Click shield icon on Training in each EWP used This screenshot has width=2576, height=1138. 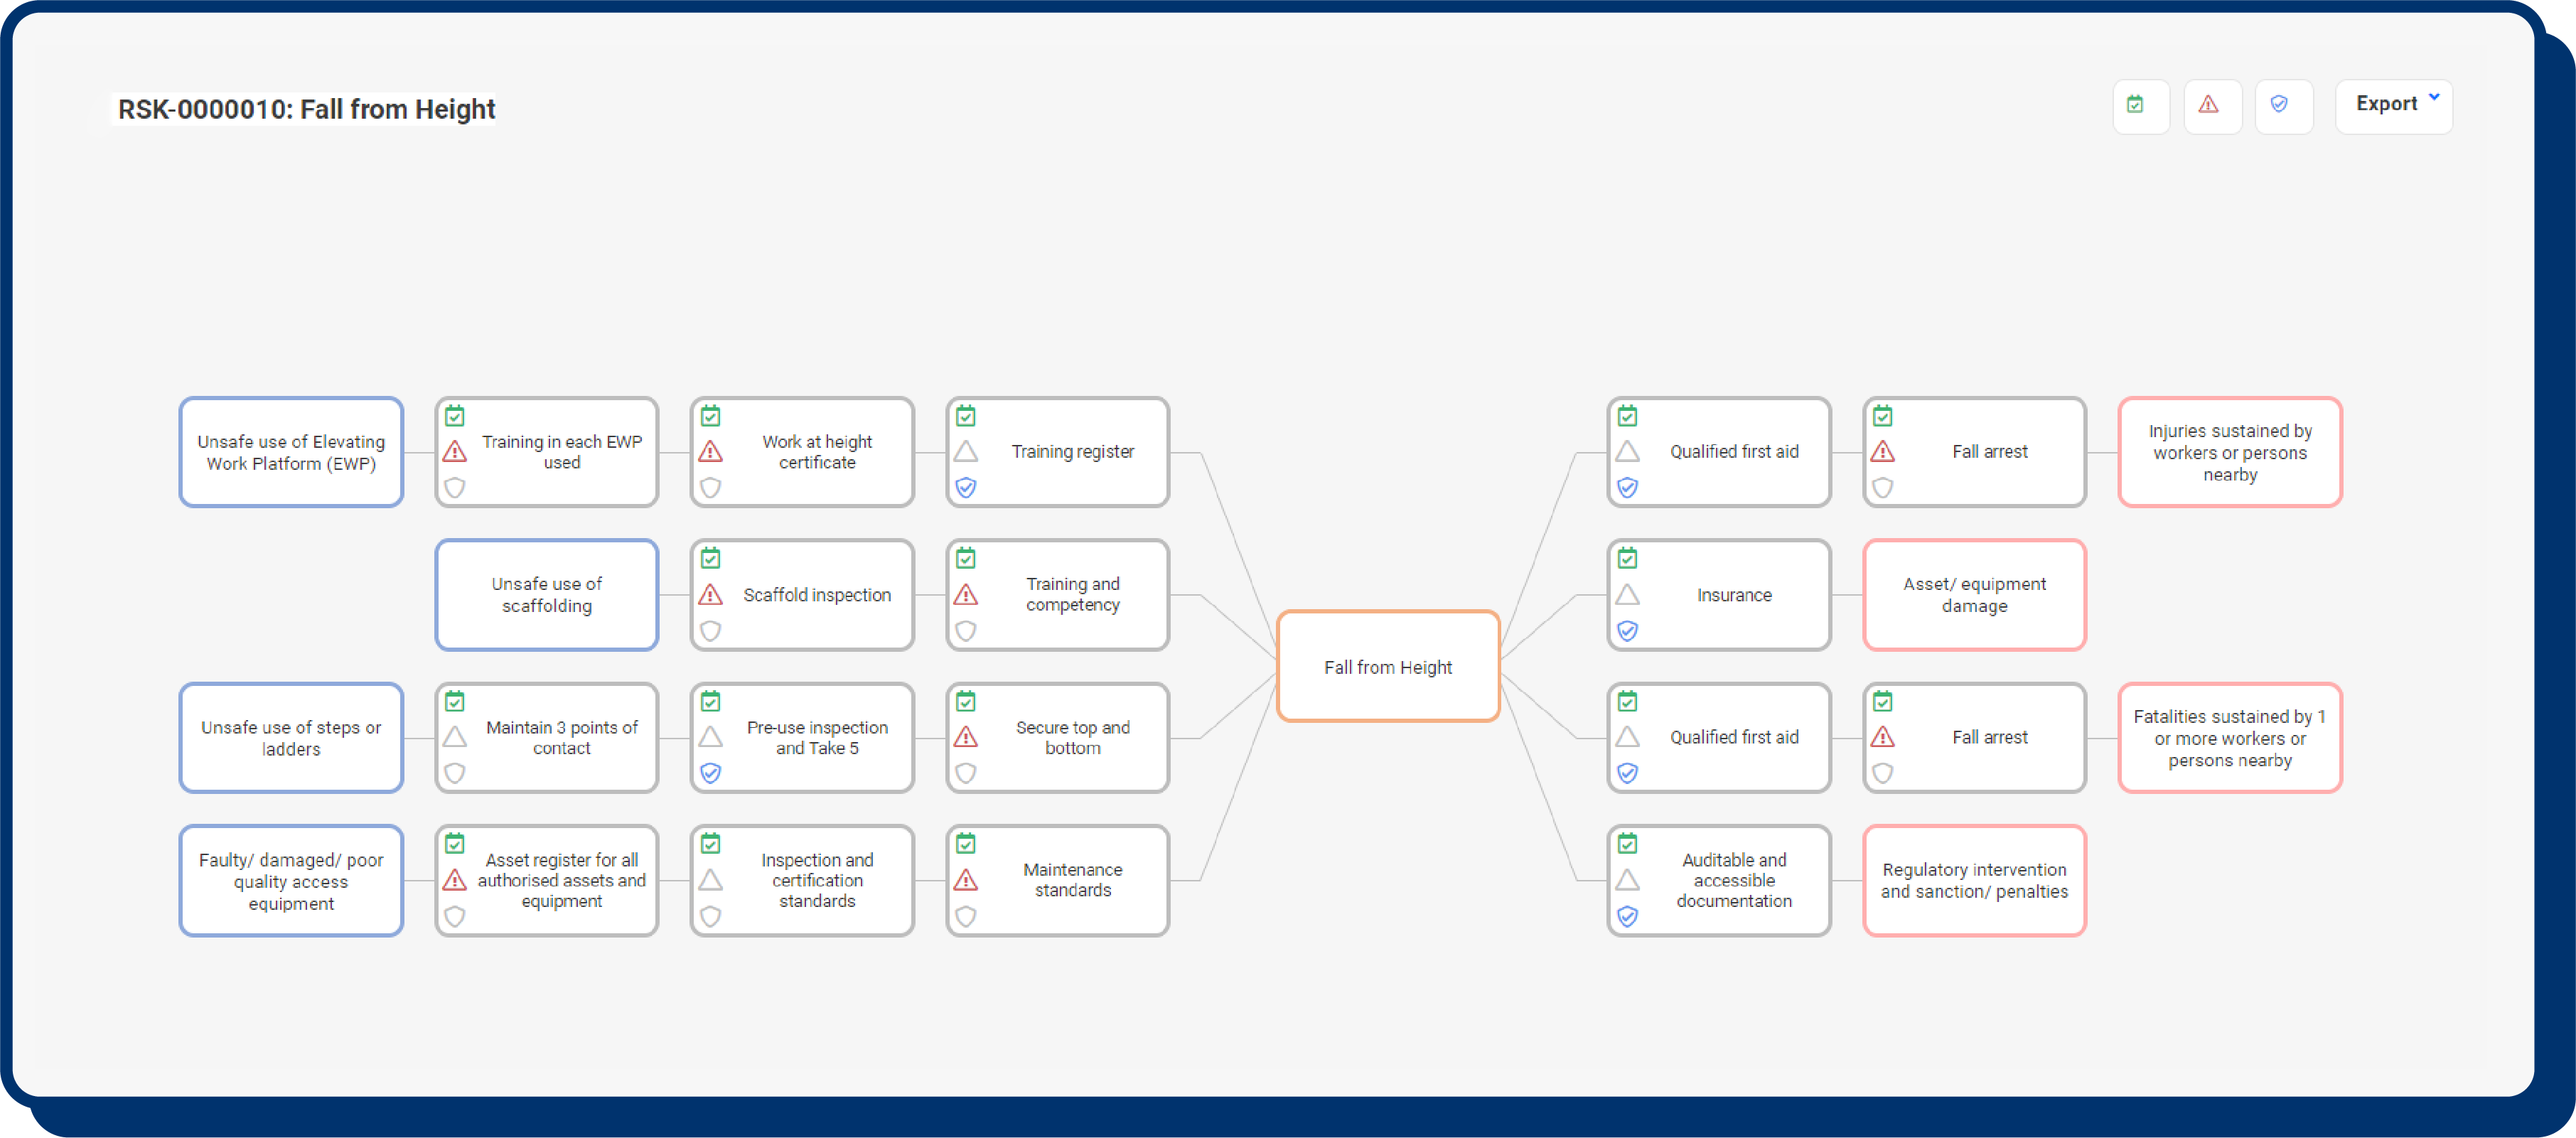455,487
